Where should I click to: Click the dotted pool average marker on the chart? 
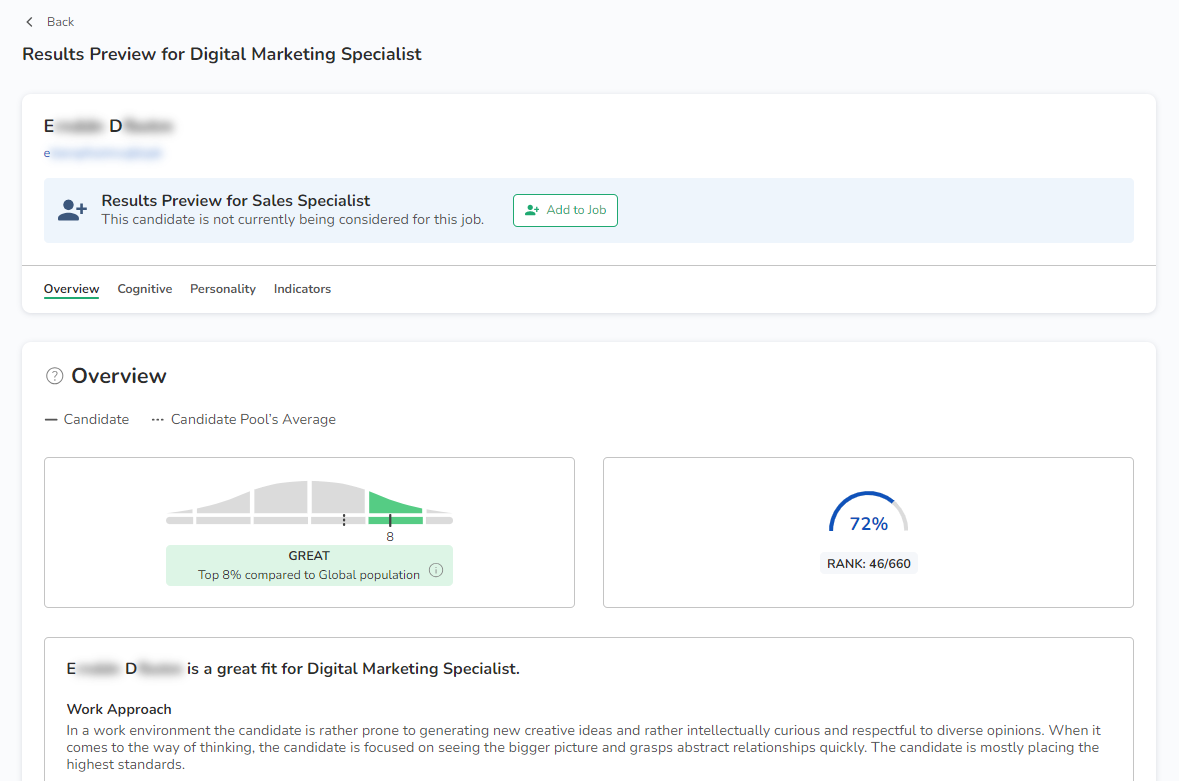click(344, 520)
